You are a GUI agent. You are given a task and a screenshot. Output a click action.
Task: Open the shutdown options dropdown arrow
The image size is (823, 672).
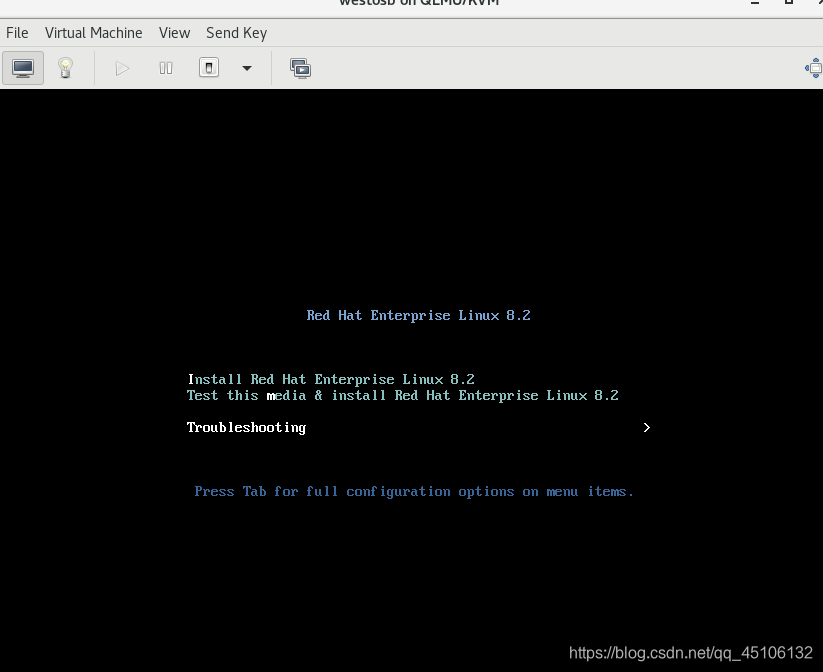(247, 68)
